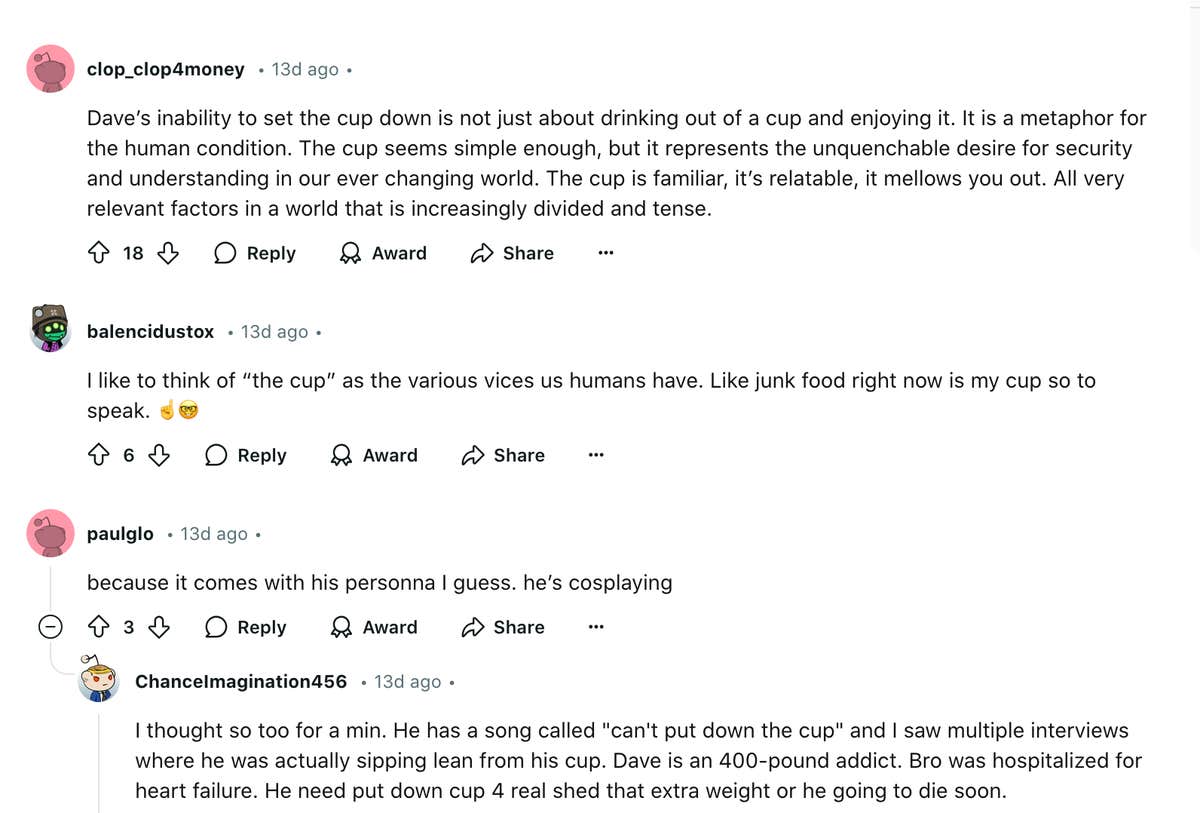Share paulglo's comment

[x=503, y=627]
